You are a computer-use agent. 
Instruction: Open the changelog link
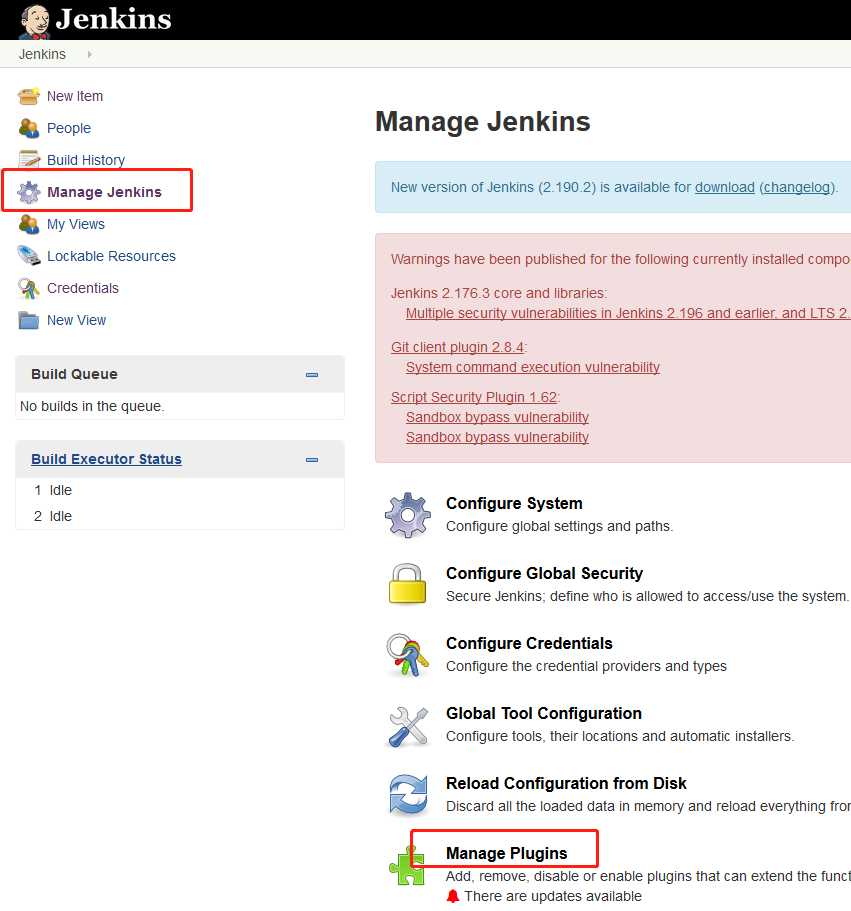(797, 187)
